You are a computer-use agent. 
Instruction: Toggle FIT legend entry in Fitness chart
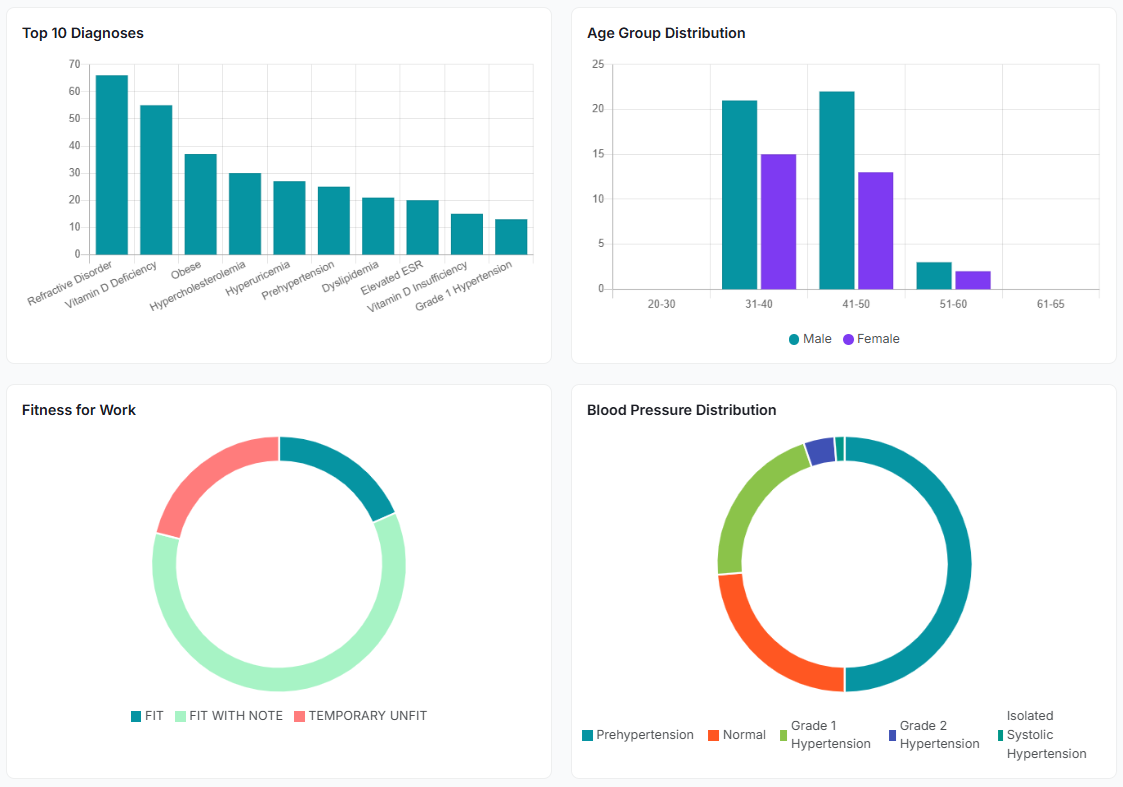146,716
